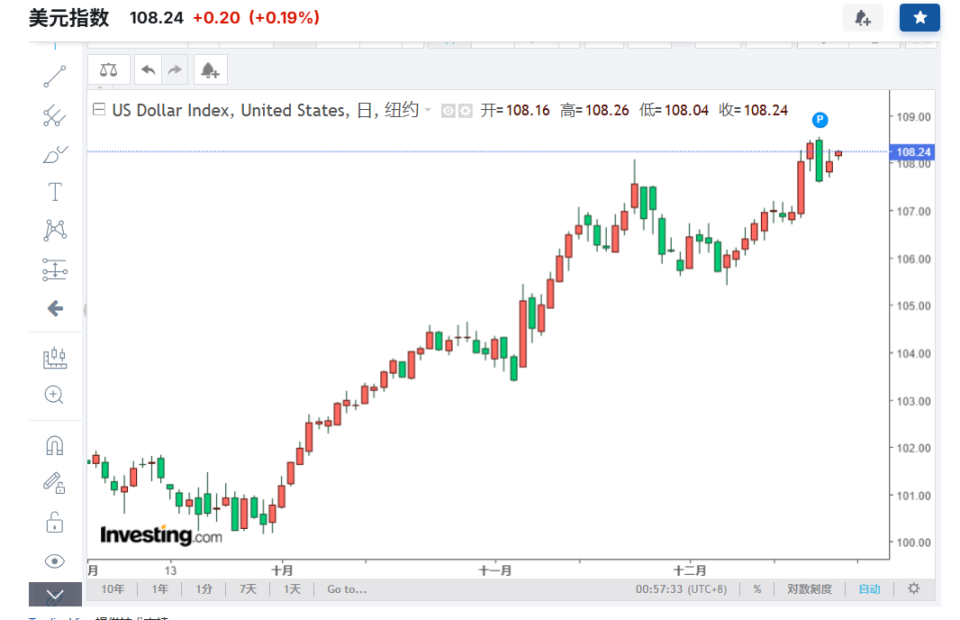Click the 109.00 price axis label
This screenshot has width=960, height=620.
click(x=913, y=117)
